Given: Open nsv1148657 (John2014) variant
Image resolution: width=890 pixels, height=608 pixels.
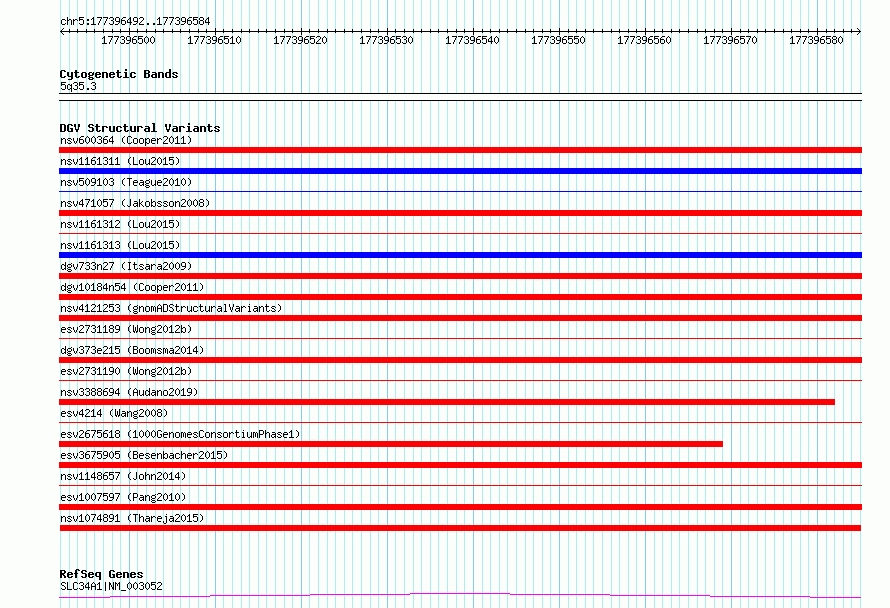Looking at the screenshot, I should (x=123, y=476).
